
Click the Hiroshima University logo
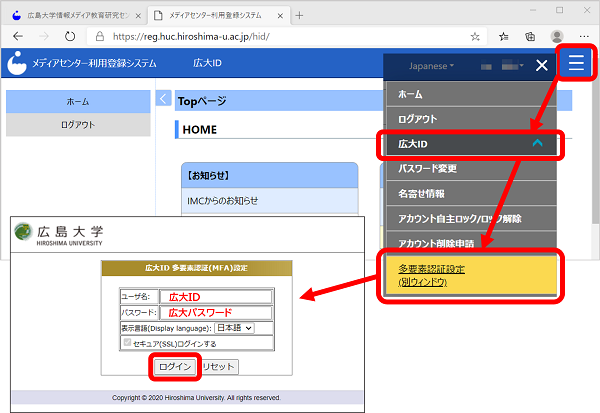[59, 234]
